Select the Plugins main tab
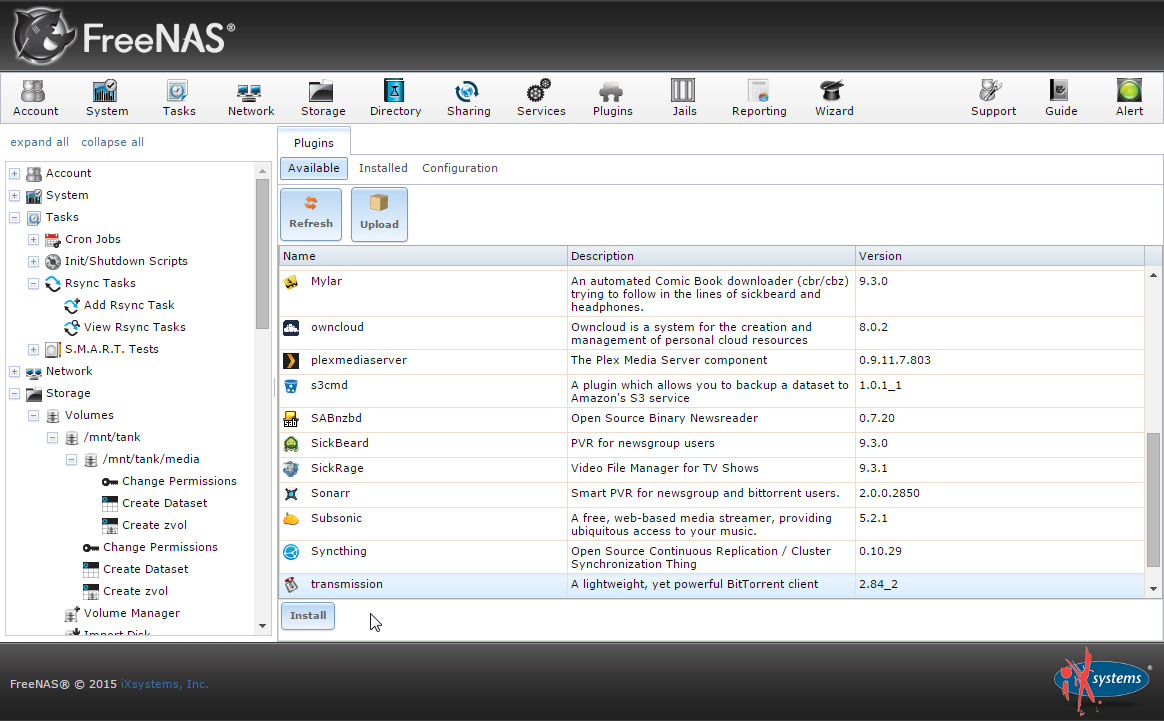1164x721 pixels. pos(314,142)
